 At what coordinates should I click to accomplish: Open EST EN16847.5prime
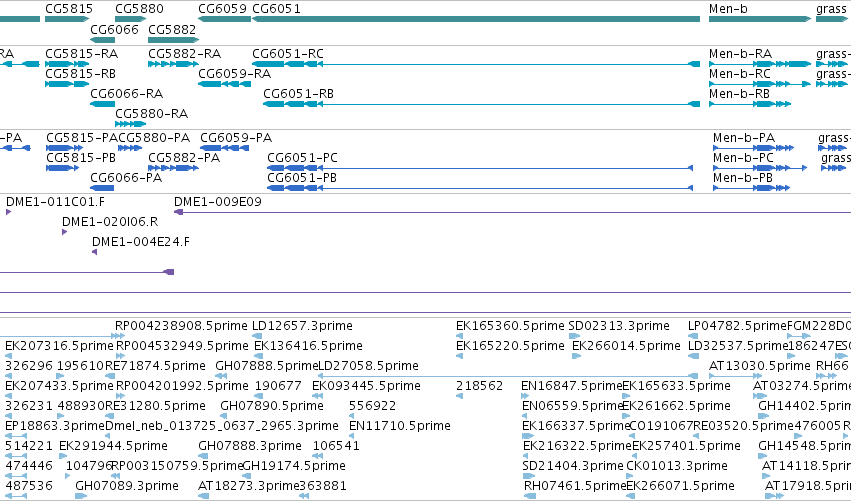[x=571, y=386]
